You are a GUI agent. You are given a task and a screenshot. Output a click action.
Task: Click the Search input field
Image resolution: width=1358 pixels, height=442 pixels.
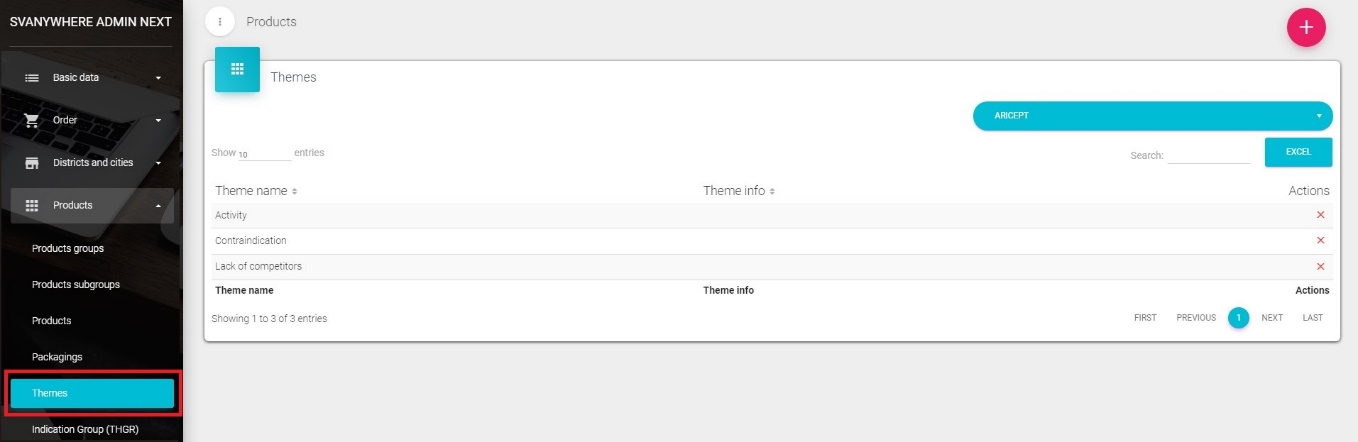coord(1209,155)
